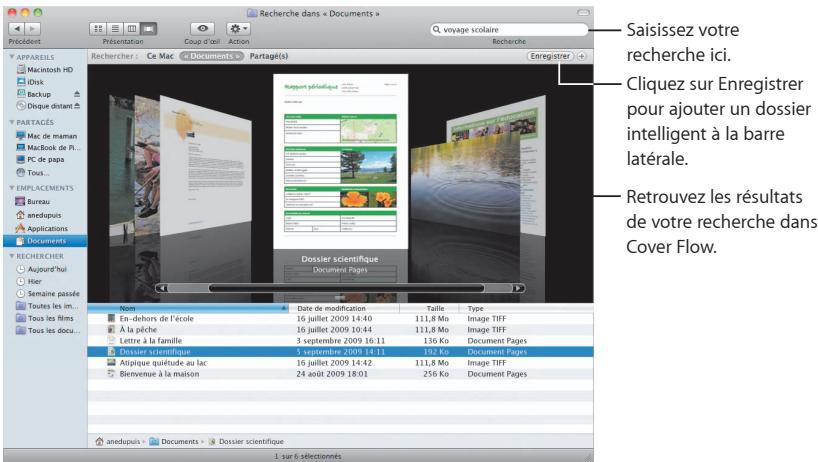The width and height of the screenshot is (818, 462).
Task: Select the Lettre à la famille file
Action: coord(340,341)
